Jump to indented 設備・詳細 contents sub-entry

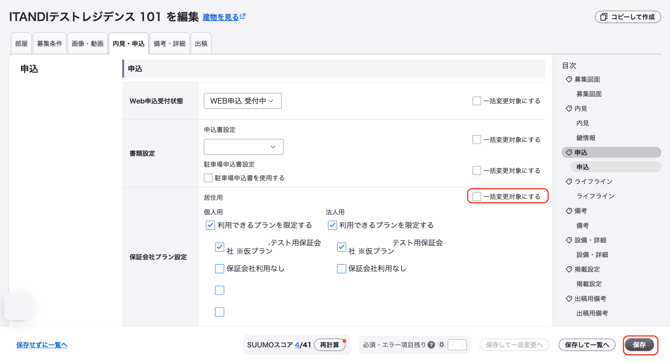click(592, 255)
